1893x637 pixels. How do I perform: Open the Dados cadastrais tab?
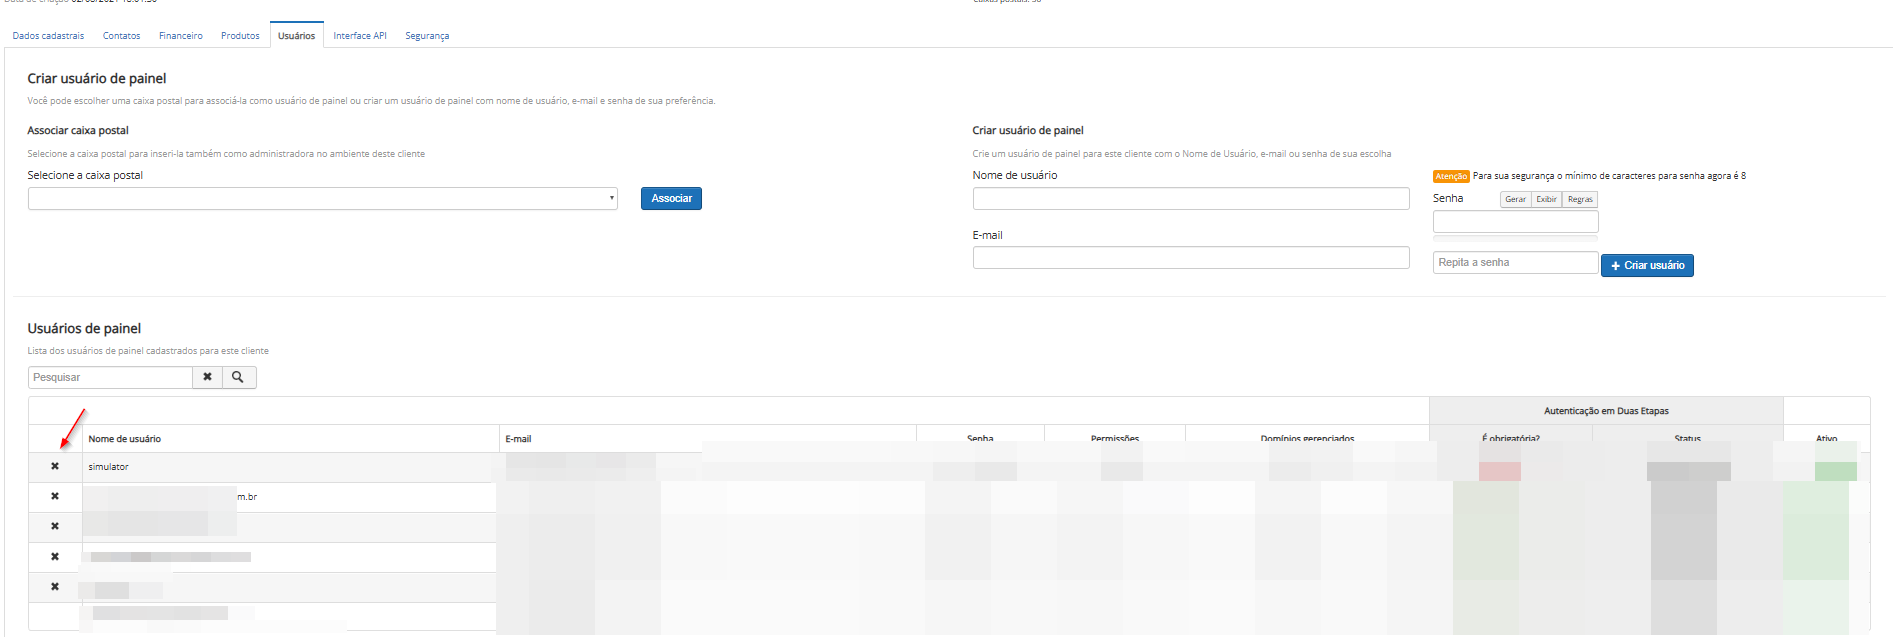tap(48, 36)
